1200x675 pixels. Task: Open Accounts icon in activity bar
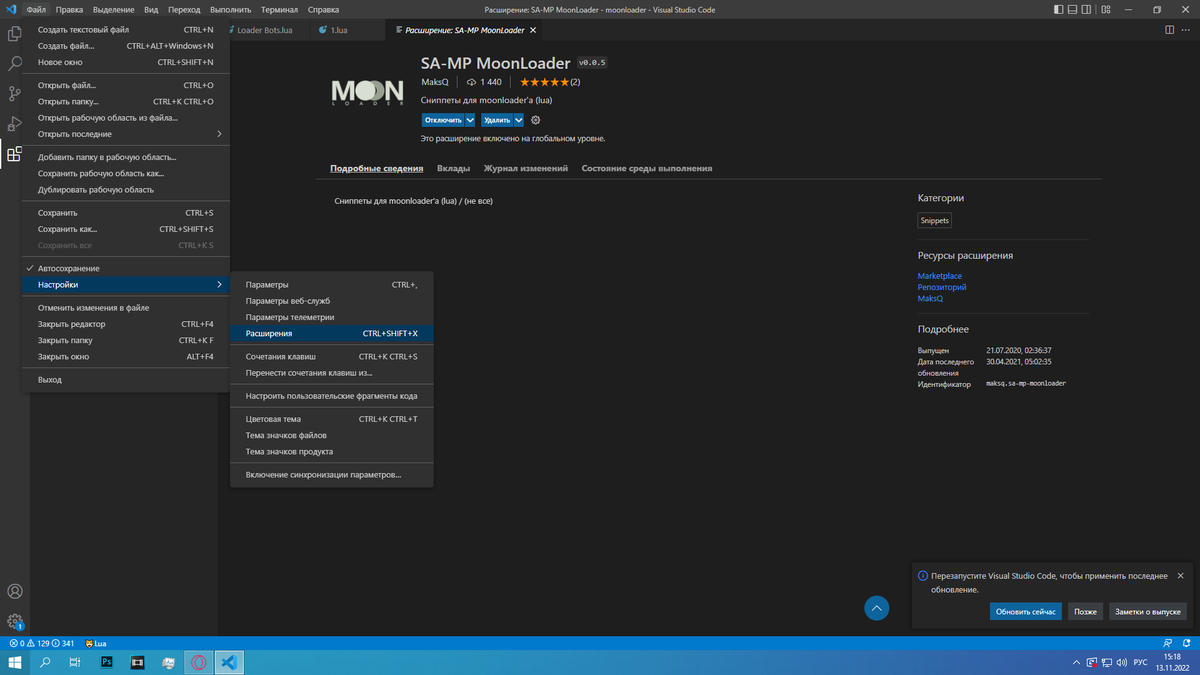click(x=14, y=592)
